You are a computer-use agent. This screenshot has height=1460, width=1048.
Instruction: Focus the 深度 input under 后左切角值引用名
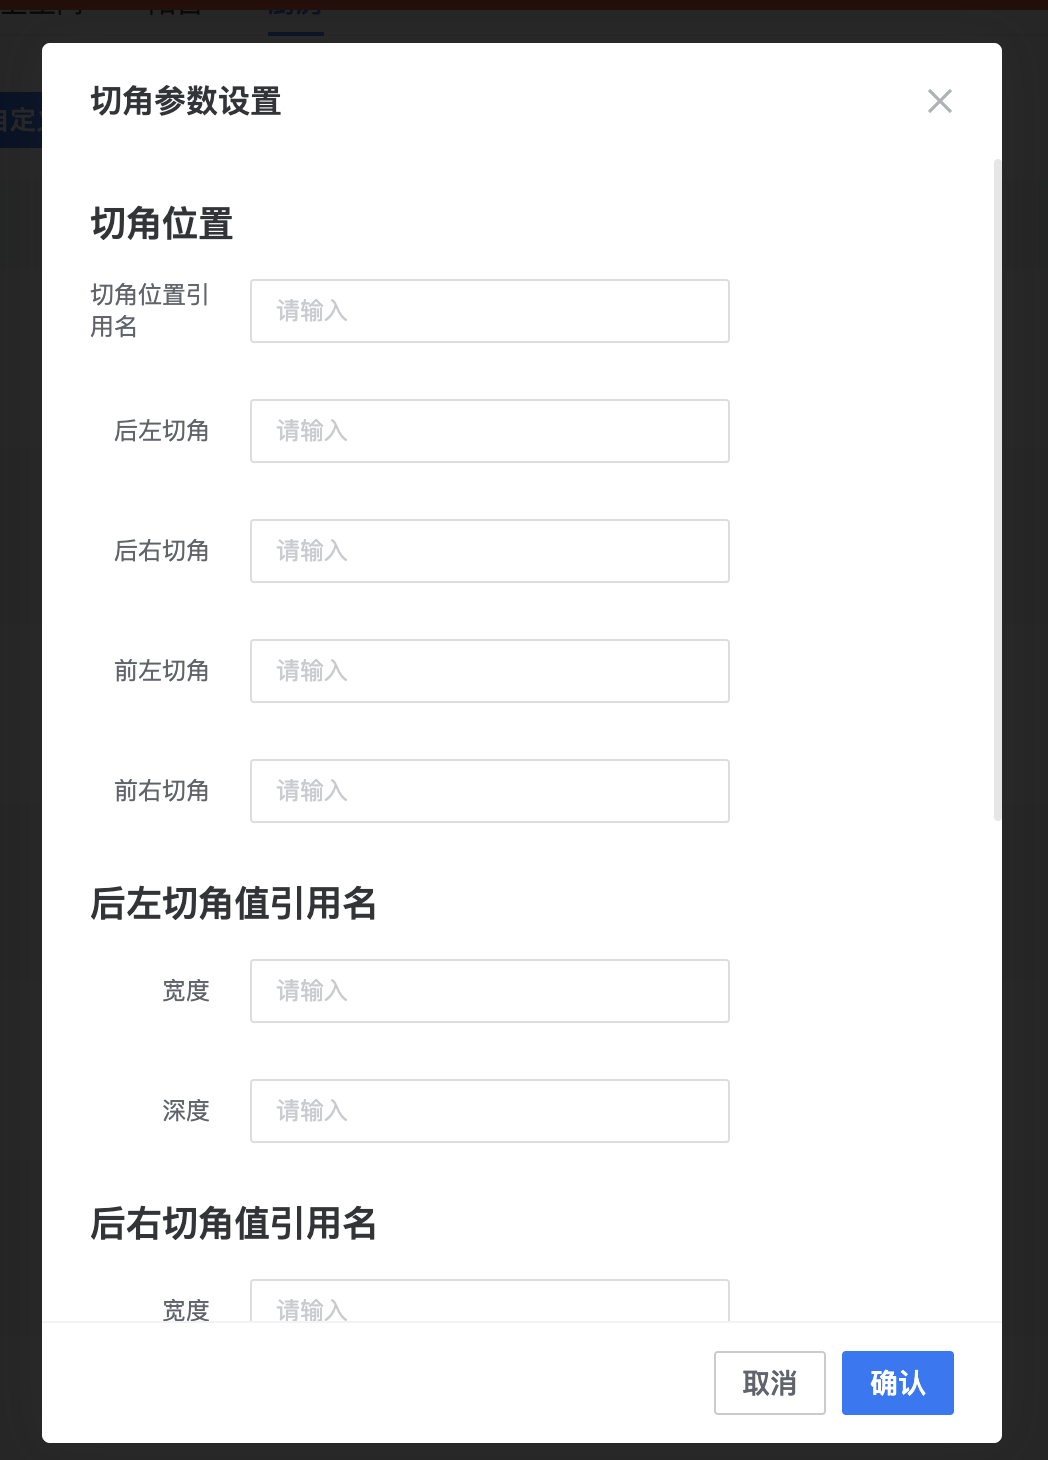tap(489, 1111)
